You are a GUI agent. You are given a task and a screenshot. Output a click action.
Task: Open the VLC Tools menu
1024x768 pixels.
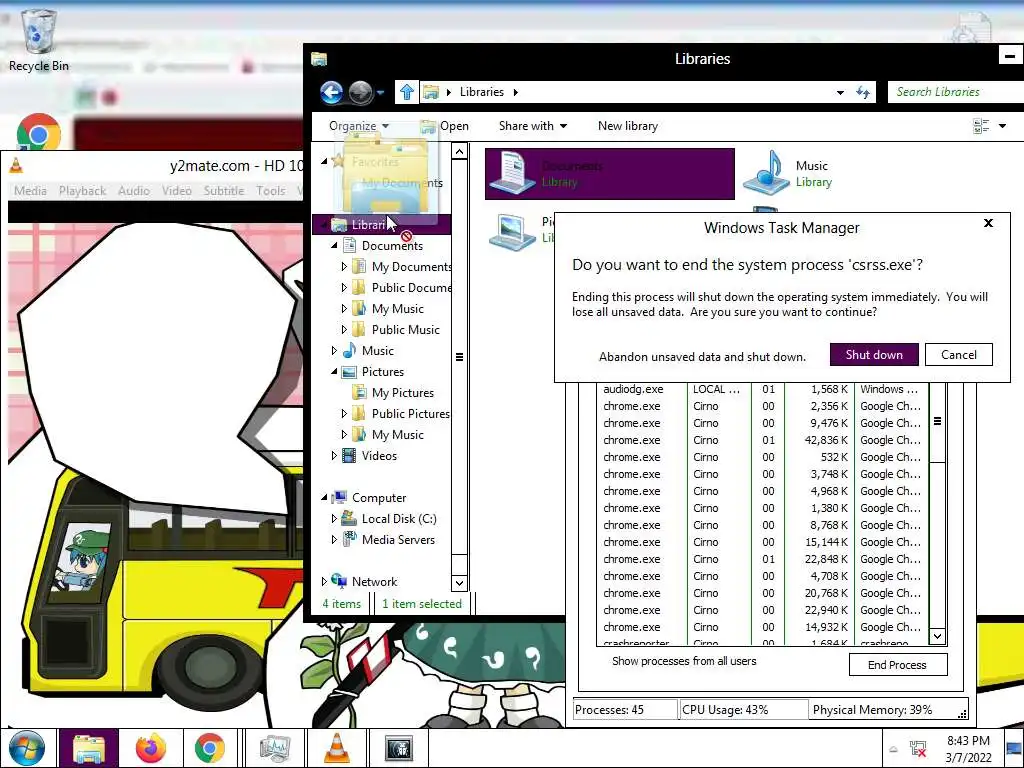tap(270, 191)
